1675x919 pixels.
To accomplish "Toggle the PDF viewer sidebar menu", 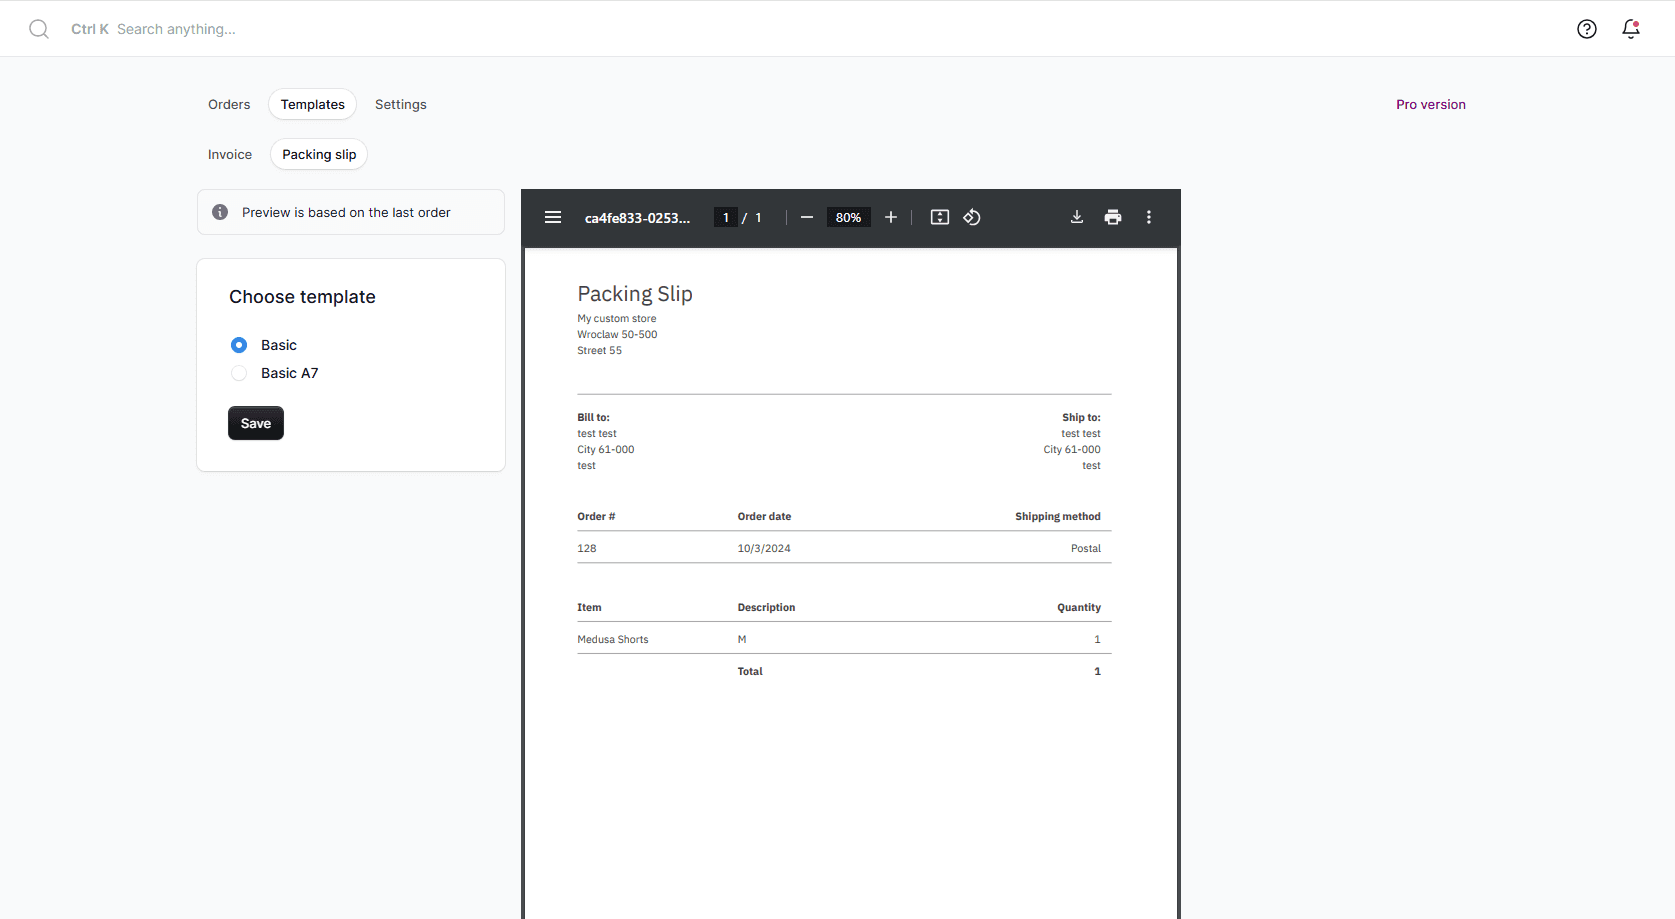I will (553, 217).
